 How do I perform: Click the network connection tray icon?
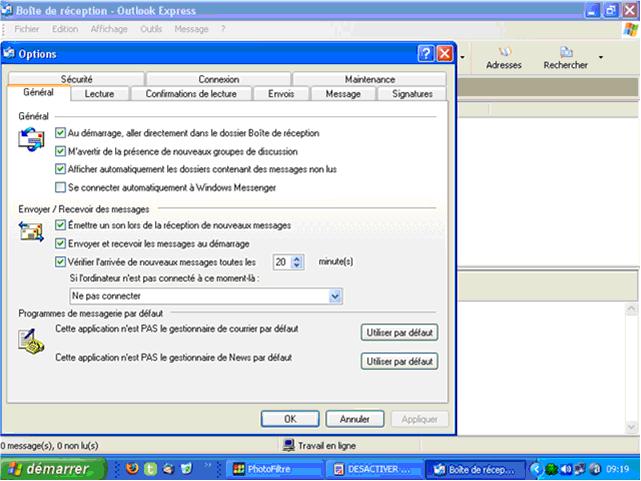pyautogui.click(x=579, y=469)
